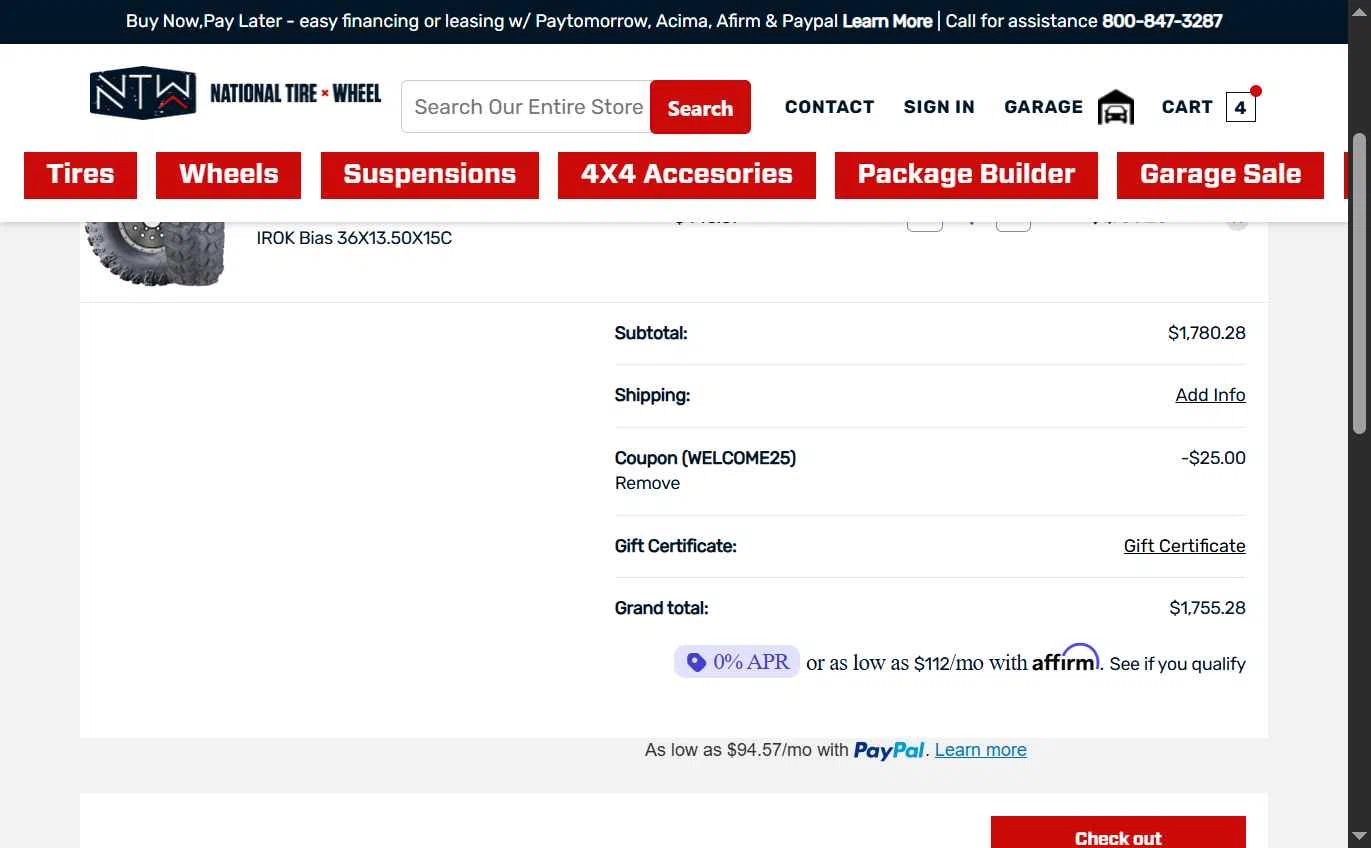
Task: Open the CART text link
Action: point(1187,107)
